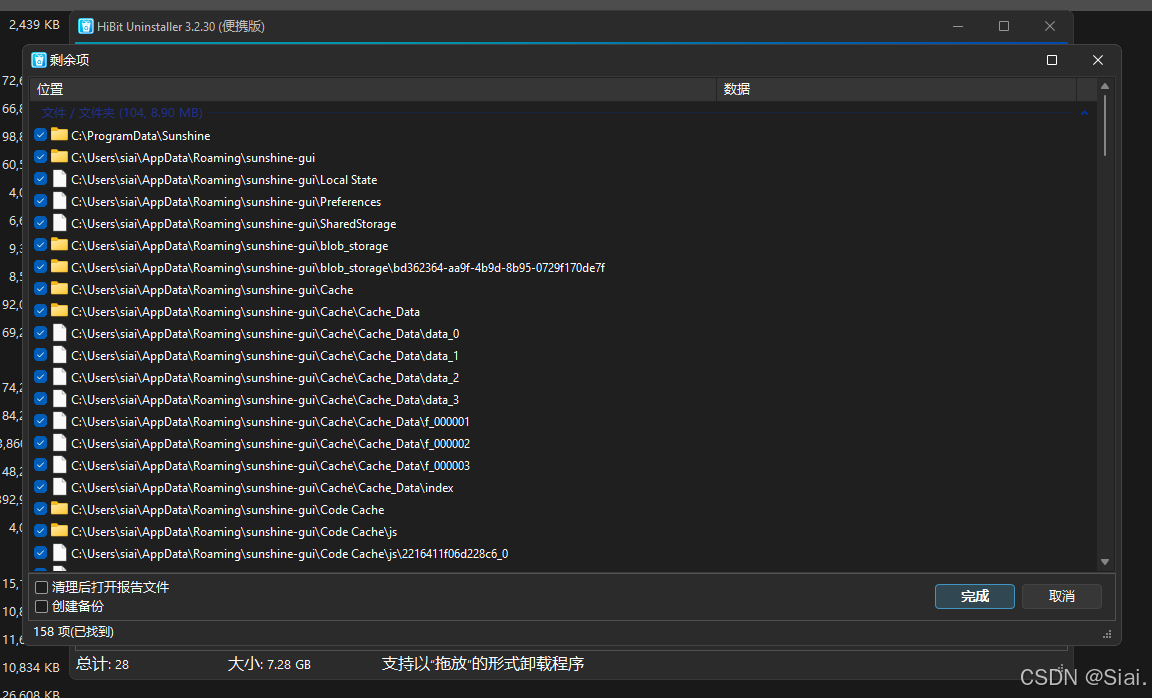
Task: Click 总计: 28 in HiBit Uninstaller status bar
Action: coord(102,664)
